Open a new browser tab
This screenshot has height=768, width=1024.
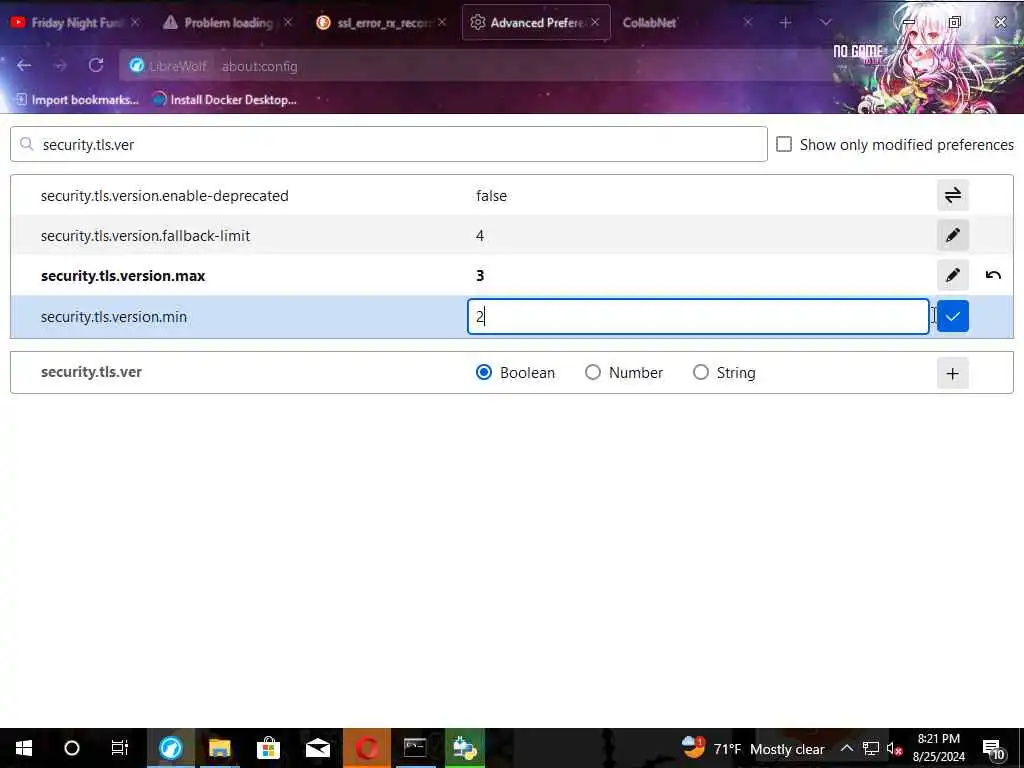pyautogui.click(x=785, y=22)
